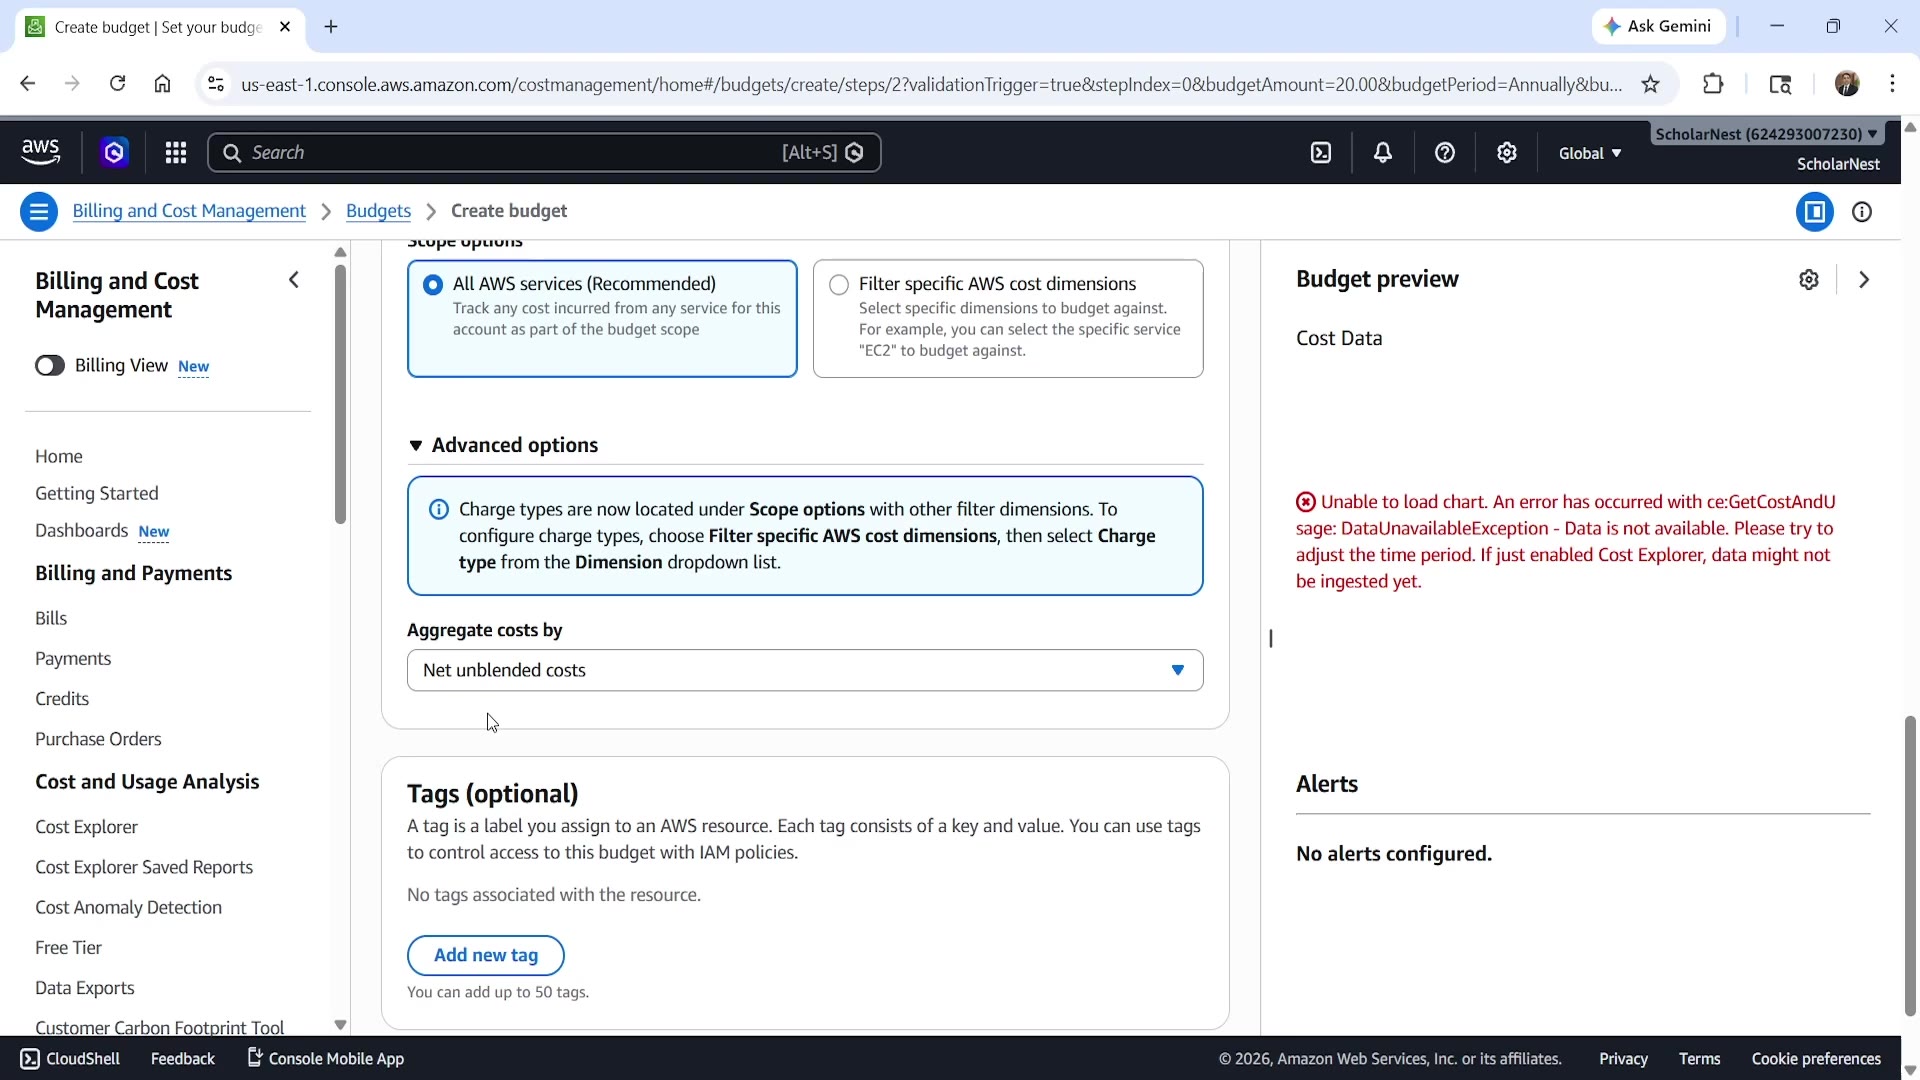Screen dimensions: 1920x1080
Task: Open Chrome profile avatar
Action: (x=1847, y=84)
